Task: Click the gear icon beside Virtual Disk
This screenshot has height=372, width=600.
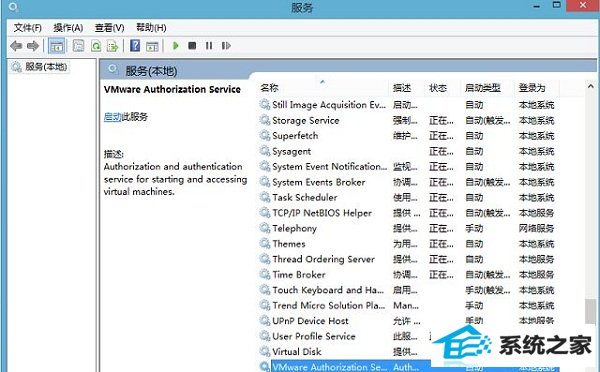Action: [265, 351]
